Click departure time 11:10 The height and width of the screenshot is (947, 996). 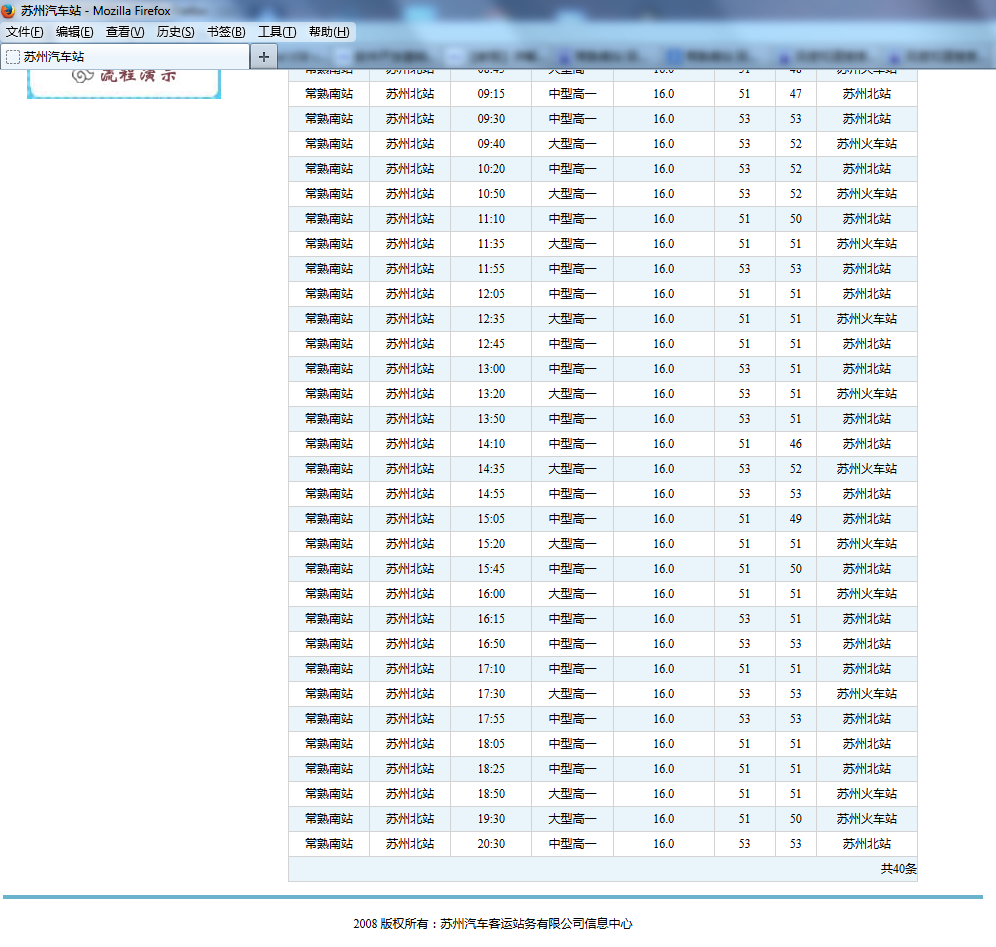[x=491, y=219]
